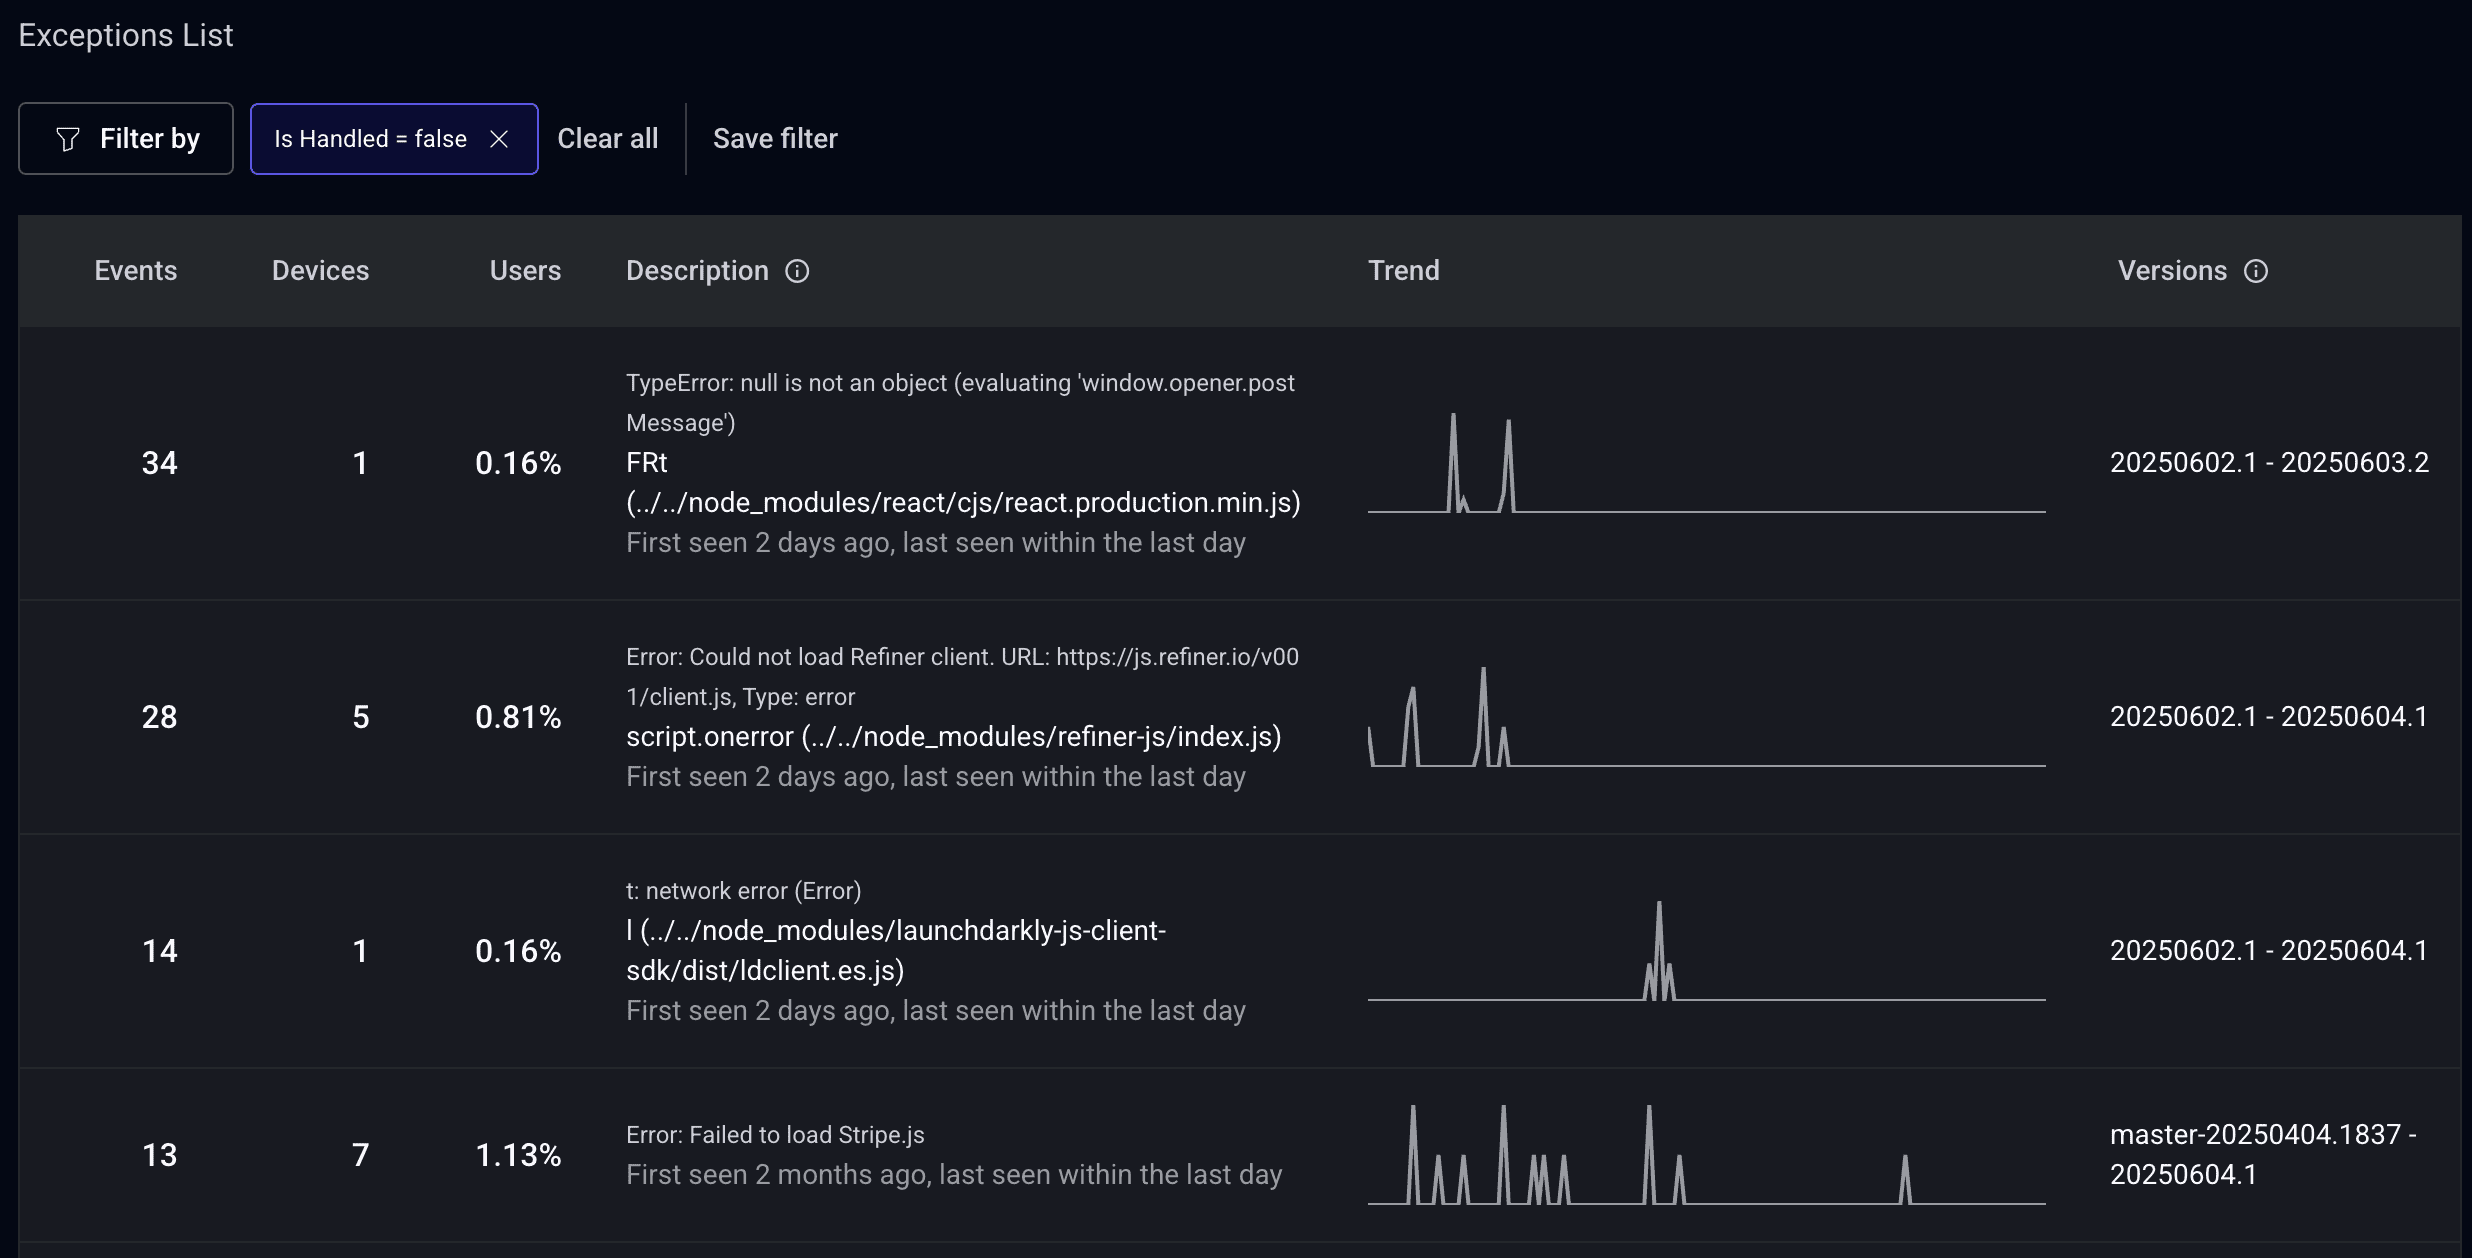Click the funnel icon in Filter by

(68, 139)
